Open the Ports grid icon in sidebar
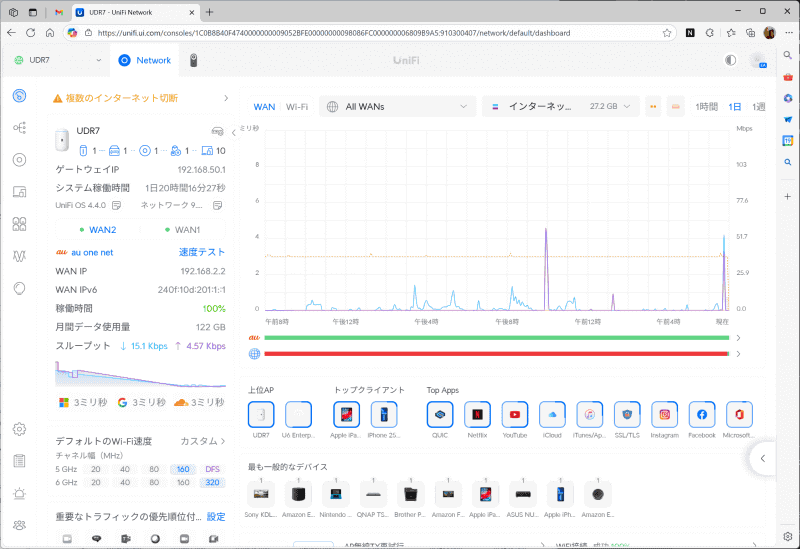 tap(19, 224)
